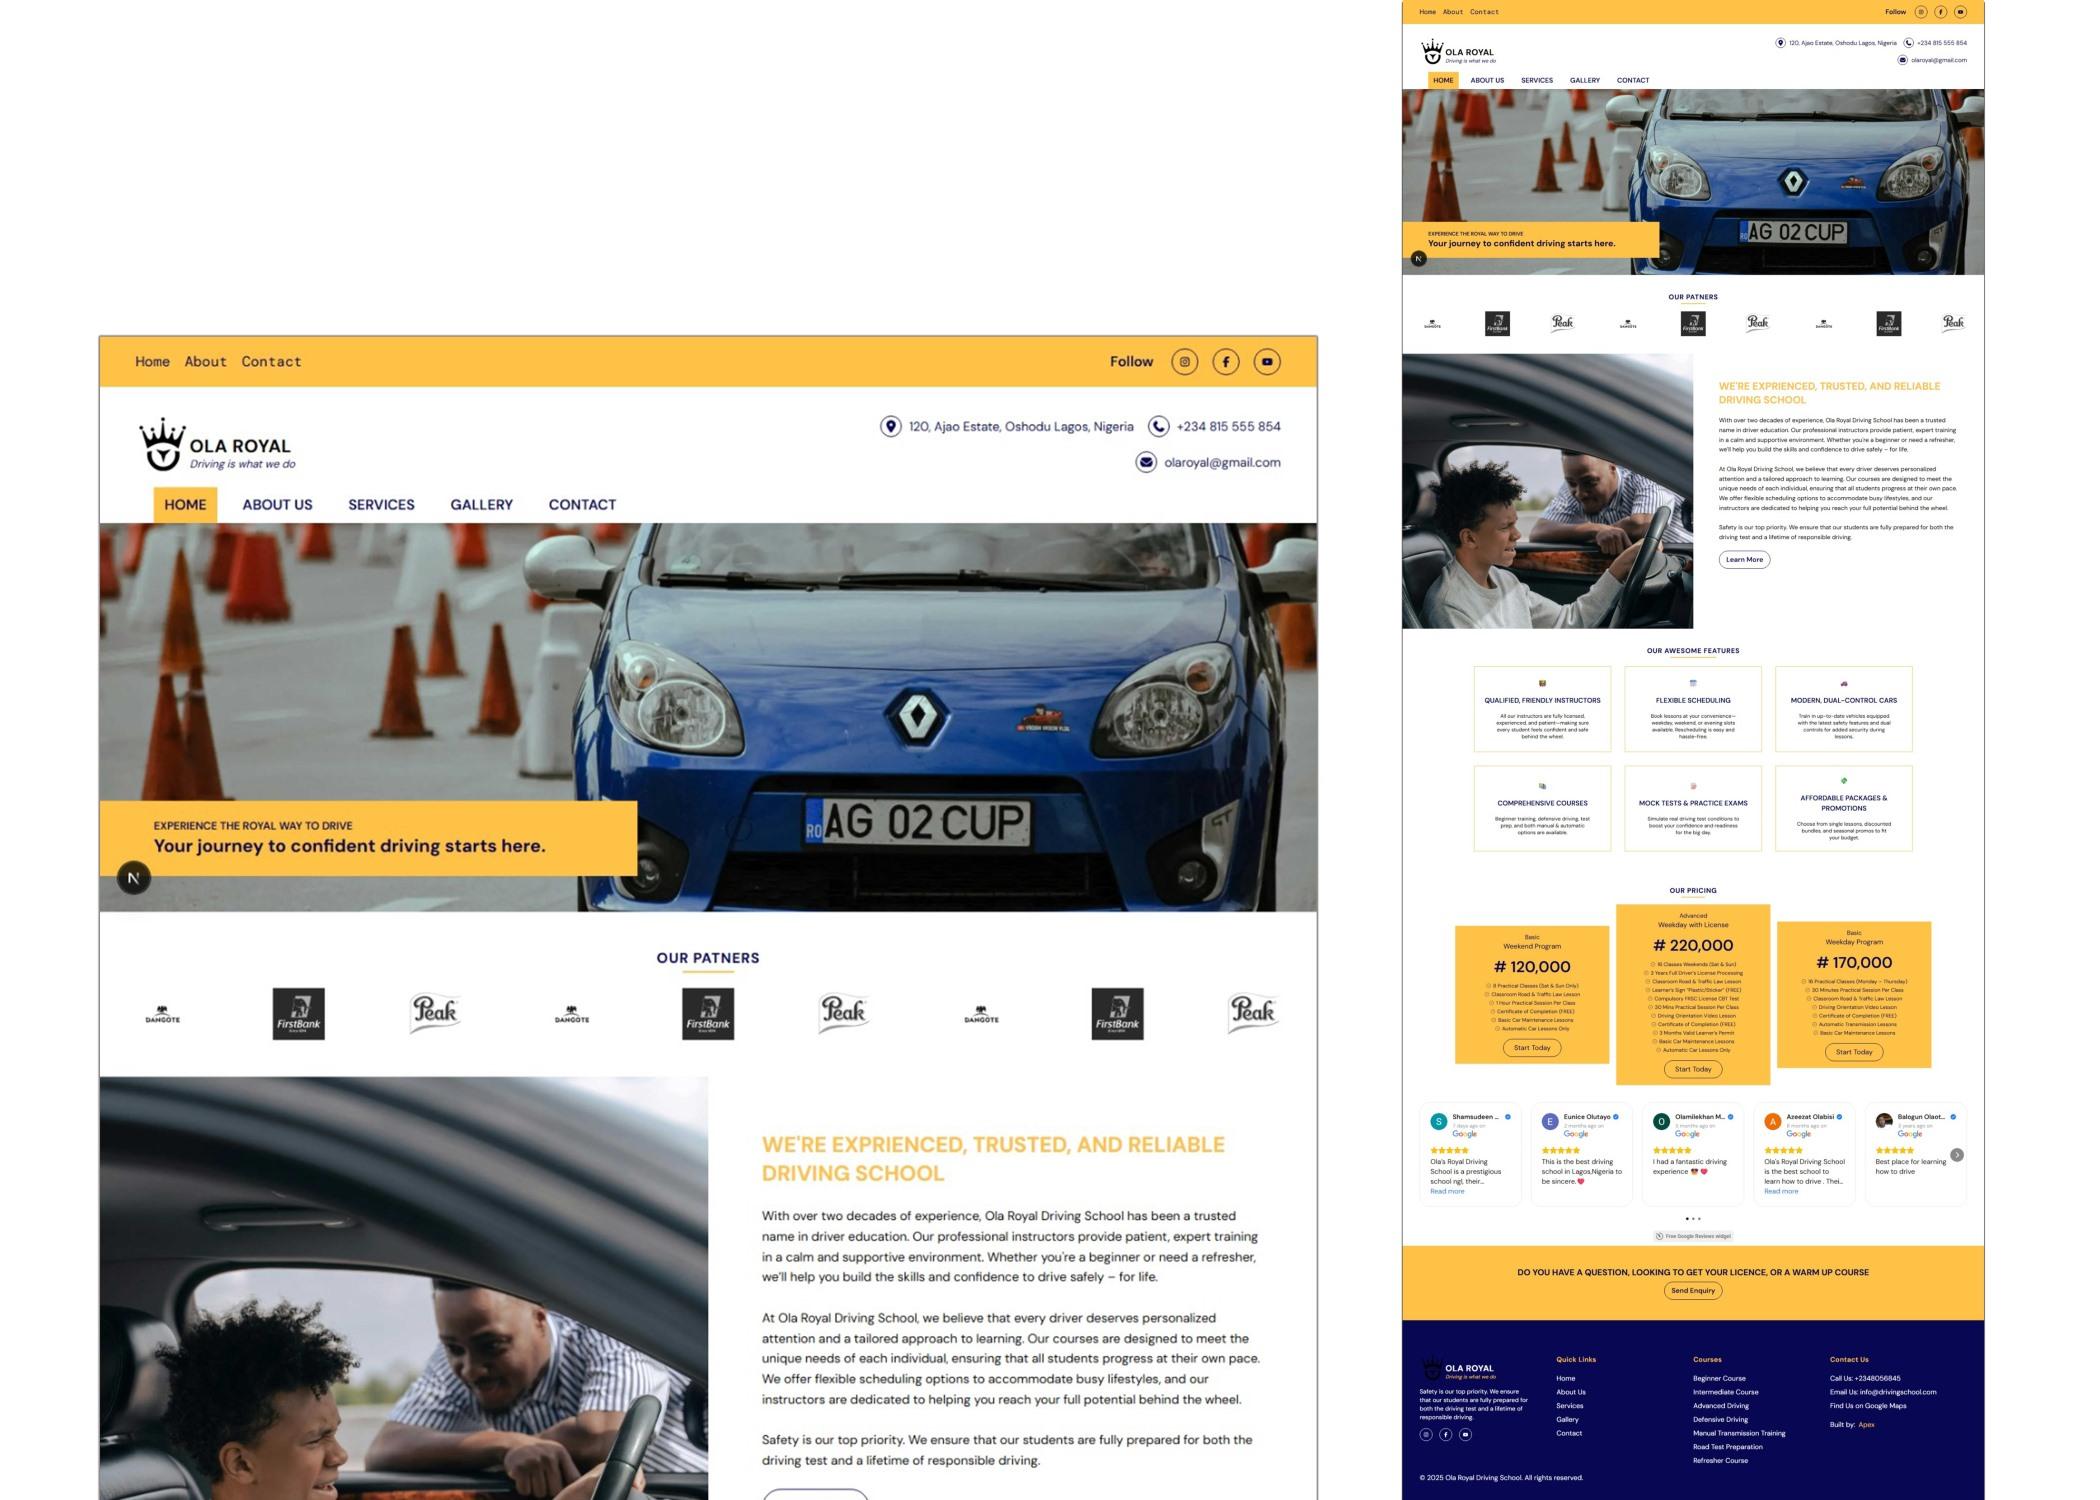Image resolution: width=2100 pixels, height=1500 pixels.
Task: Open YouTube icon in large preview top bar
Action: pyautogui.click(x=1267, y=362)
